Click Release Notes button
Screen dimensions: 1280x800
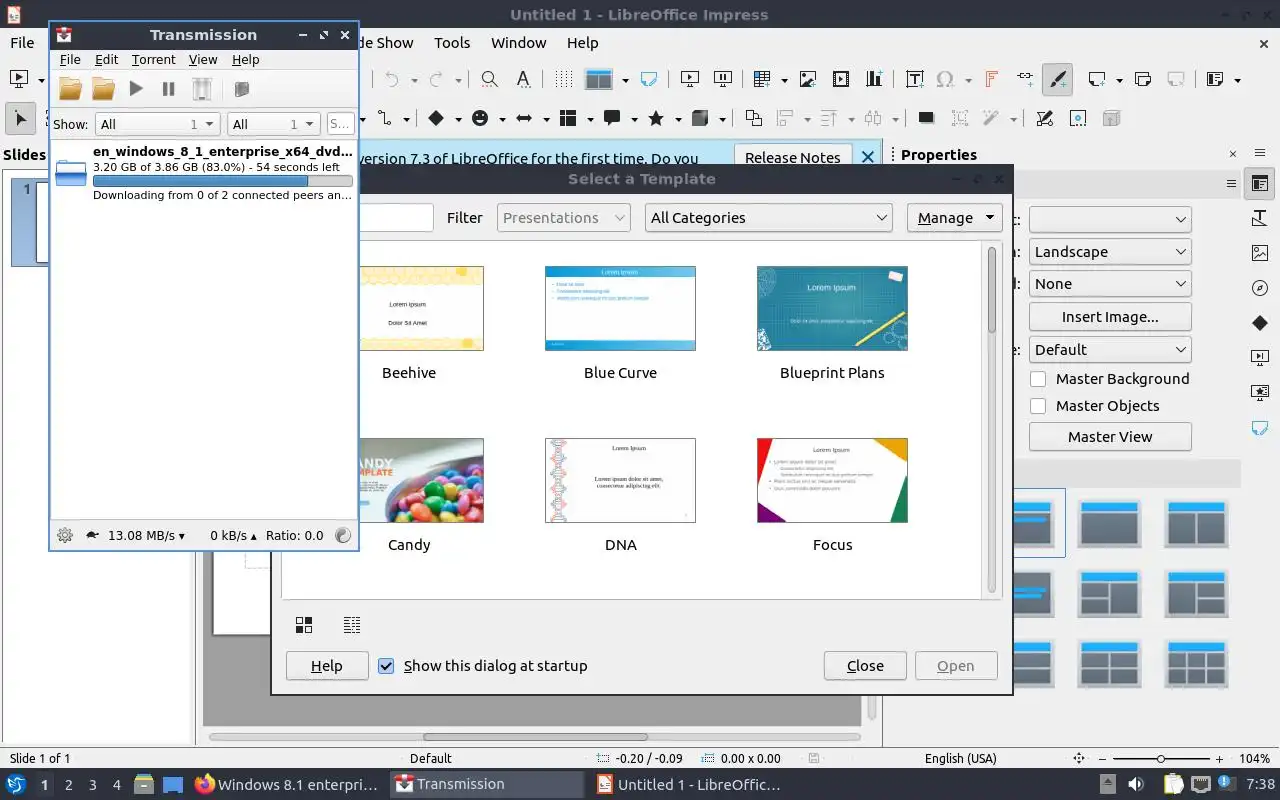click(x=793, y=157)
